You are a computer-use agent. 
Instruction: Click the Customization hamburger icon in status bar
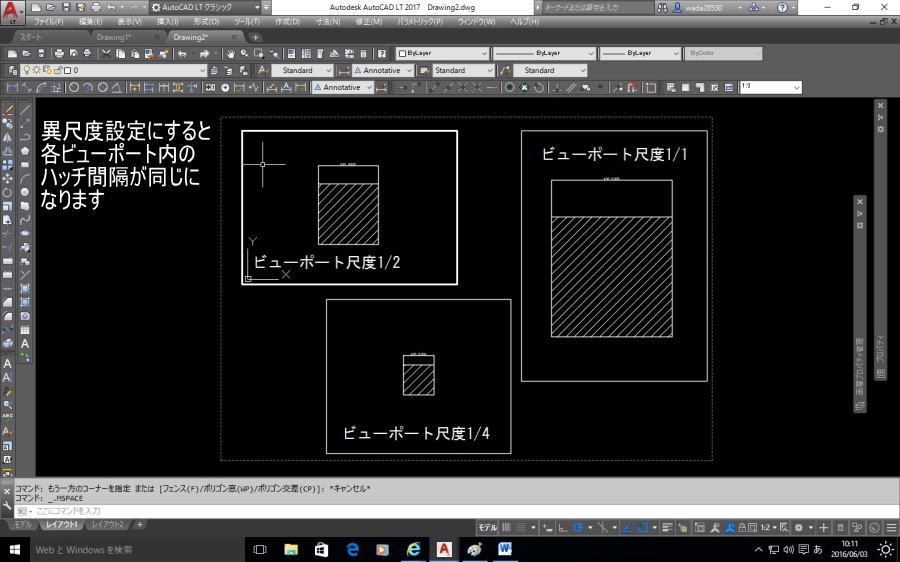[891, 527]
